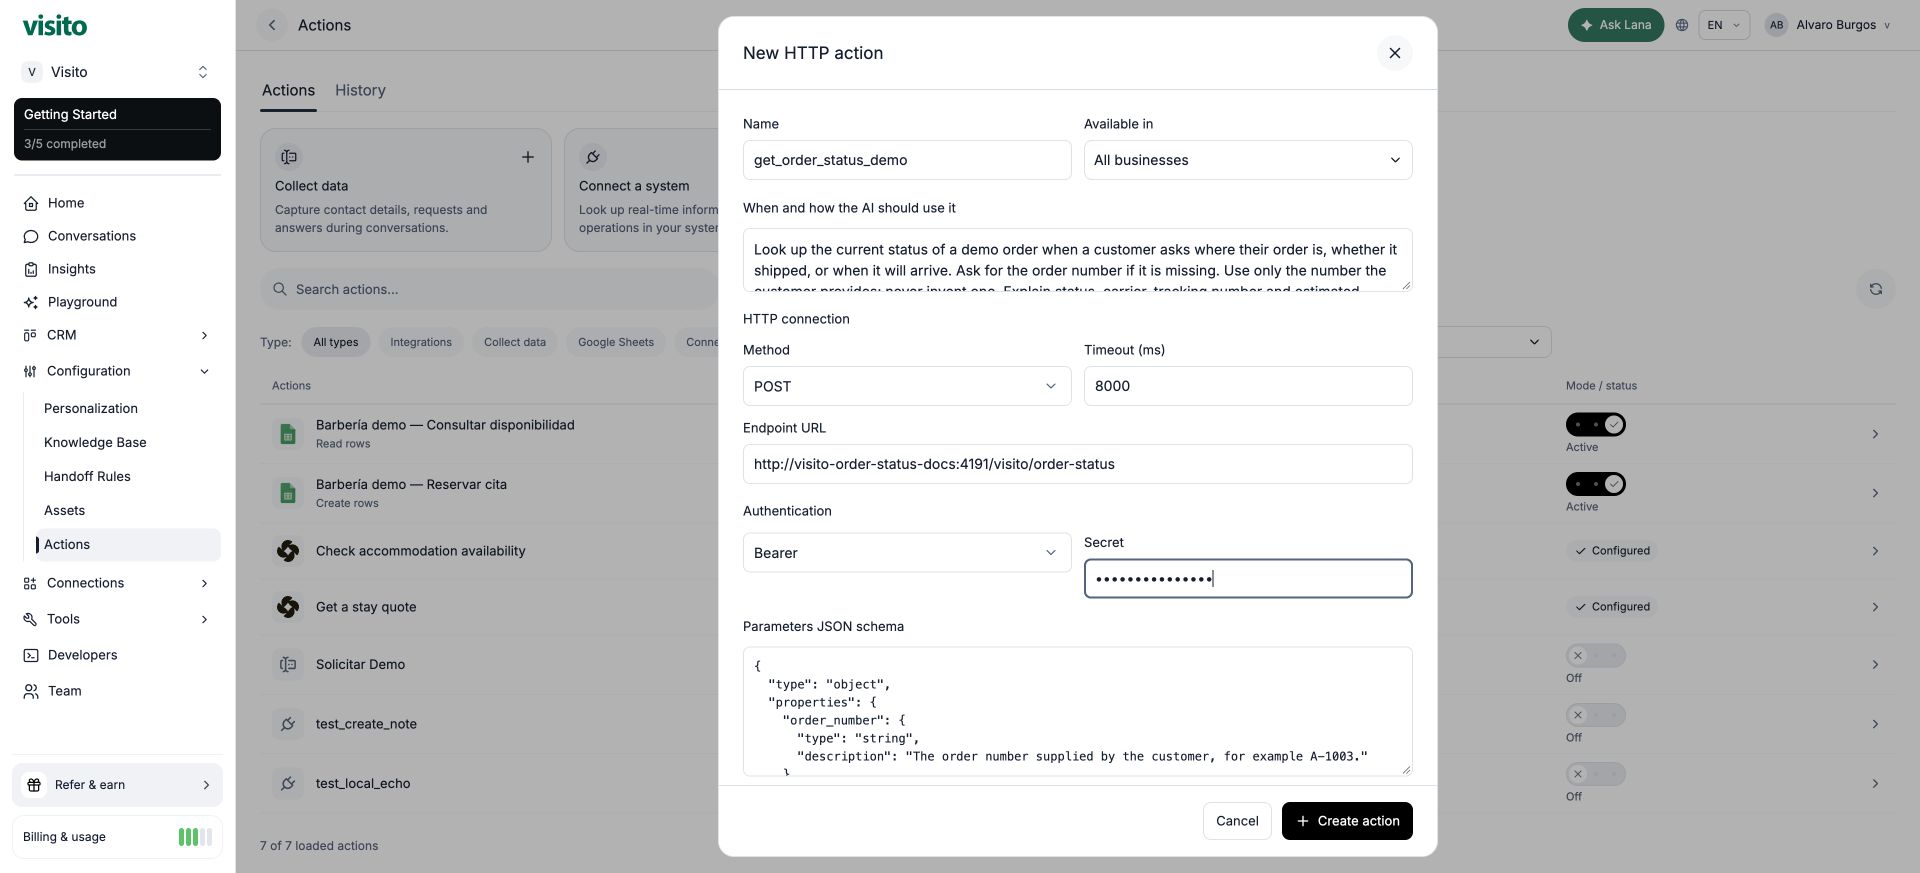Image resolution: width=1920 pixels, height=873 pixels.
Task: Click the Cancel button
Action: pyautogui.click(x=1237, y=821)
